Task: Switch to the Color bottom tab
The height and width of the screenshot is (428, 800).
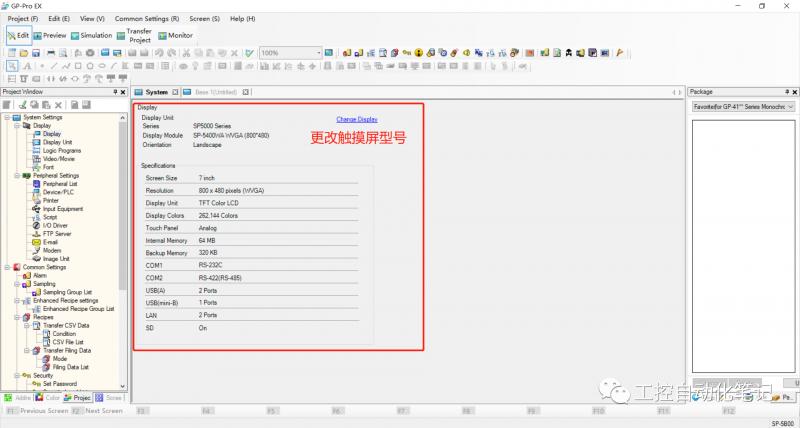Action: [48, 398]
